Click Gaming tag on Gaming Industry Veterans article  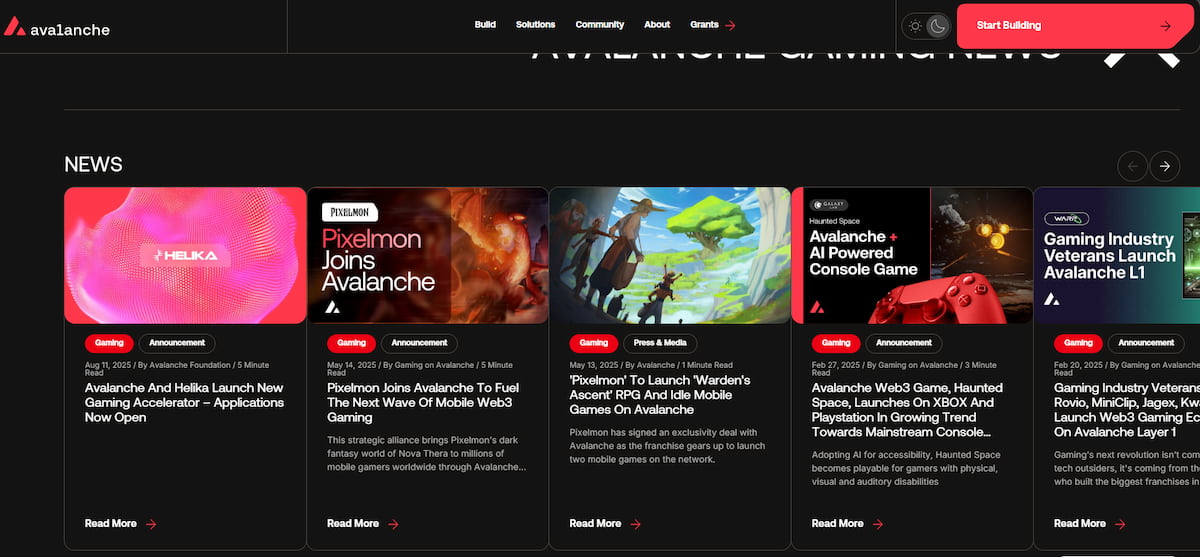[x=1078, y=343]
